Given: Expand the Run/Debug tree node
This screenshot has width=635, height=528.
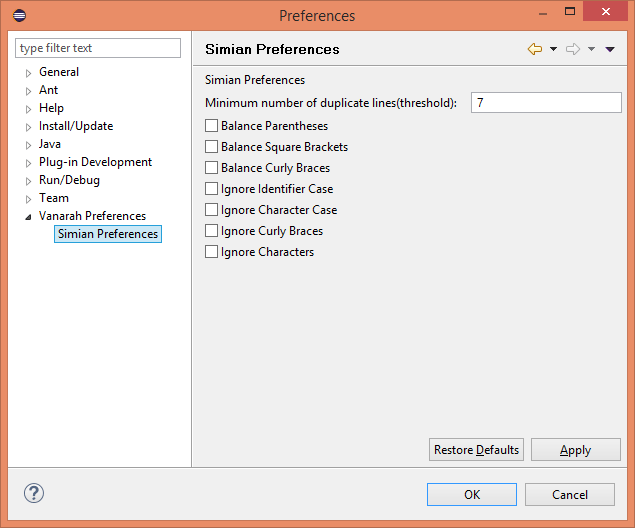Looking at the screenshot, I should tap(28, 181).
